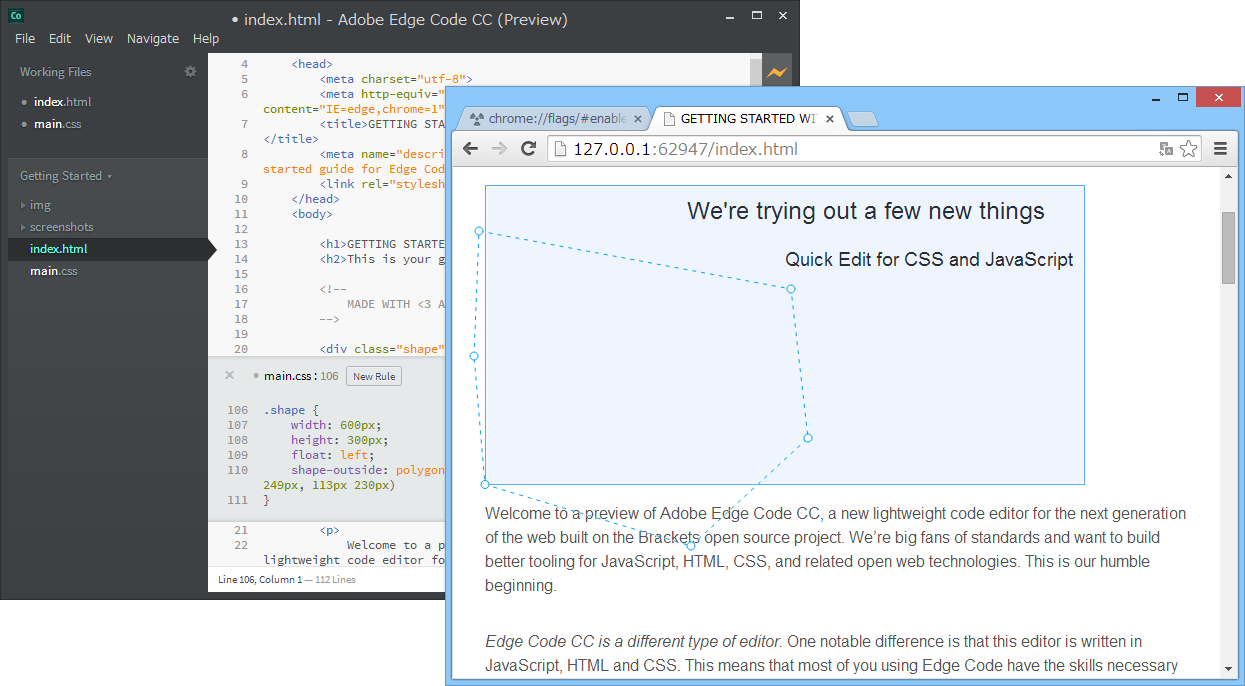The width and height of the screenshot is (1245, 686).
Task: Click the forward navigation arrow
Action: click(499, 148)
